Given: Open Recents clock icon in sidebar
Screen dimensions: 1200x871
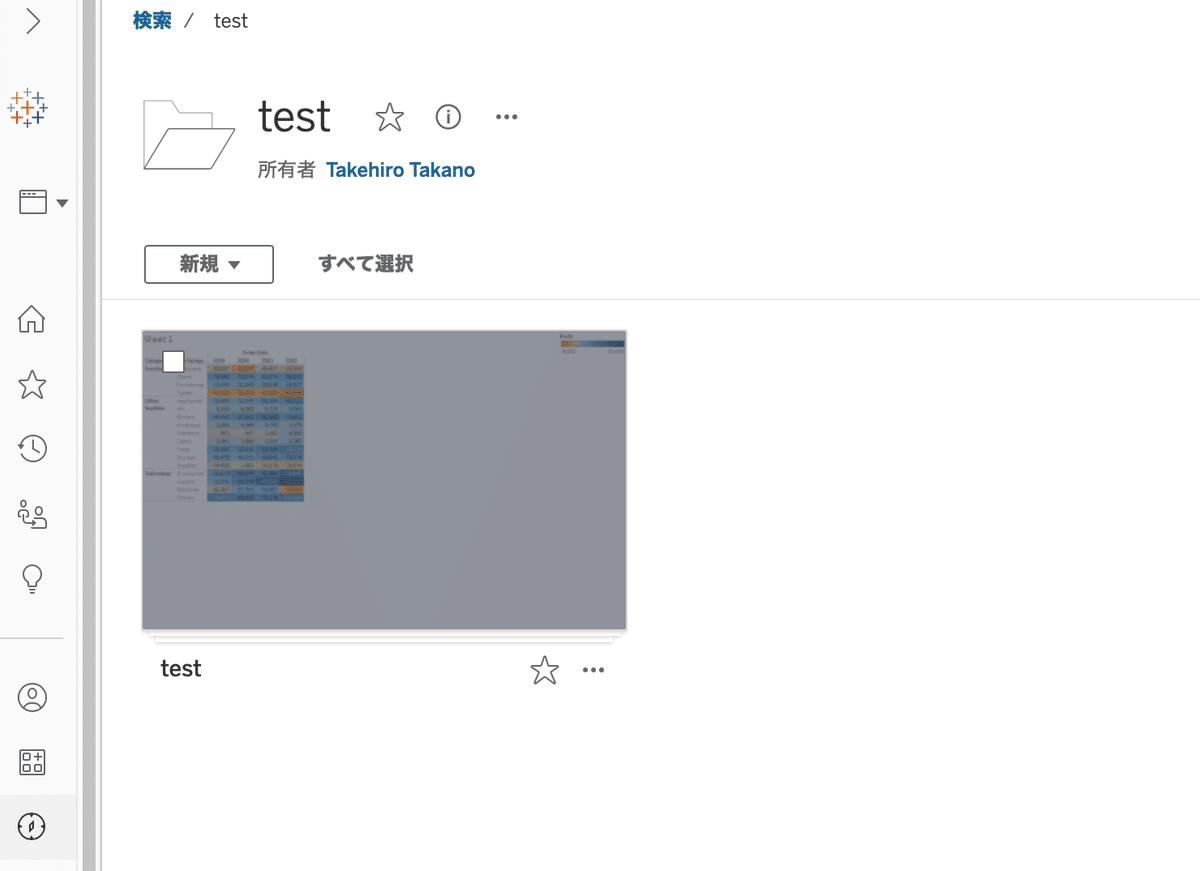Looking at the screenshot, I should [x=32, y=449].
